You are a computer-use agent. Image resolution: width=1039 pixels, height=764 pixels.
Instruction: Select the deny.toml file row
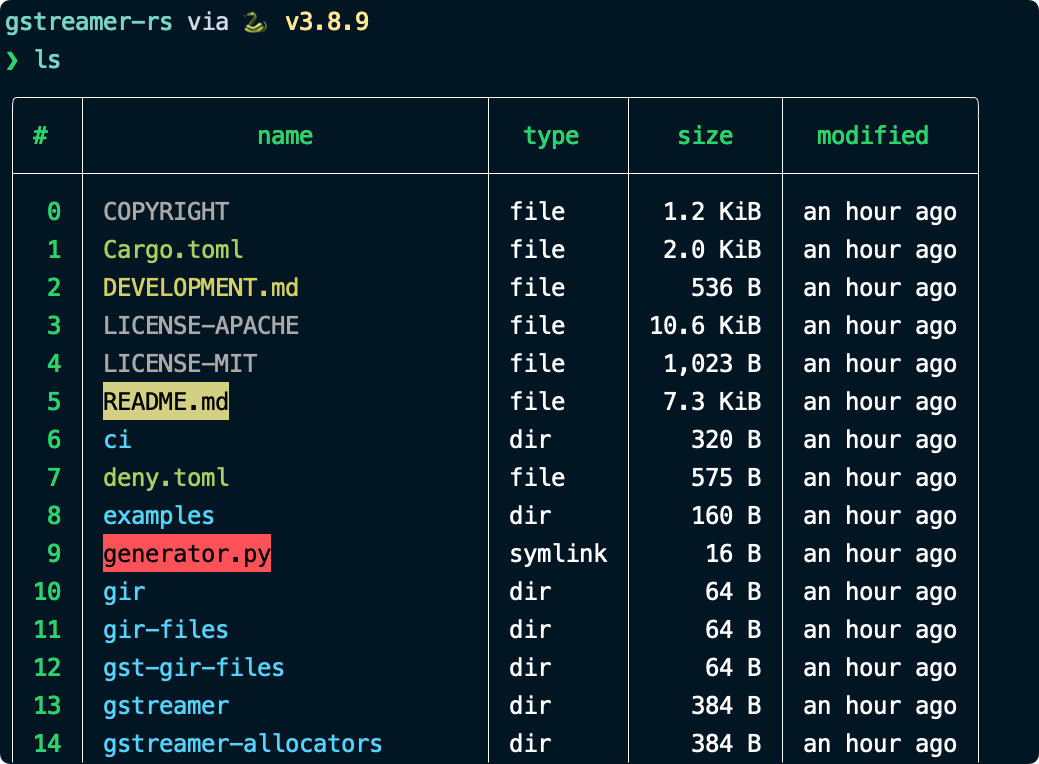(166, 477)
